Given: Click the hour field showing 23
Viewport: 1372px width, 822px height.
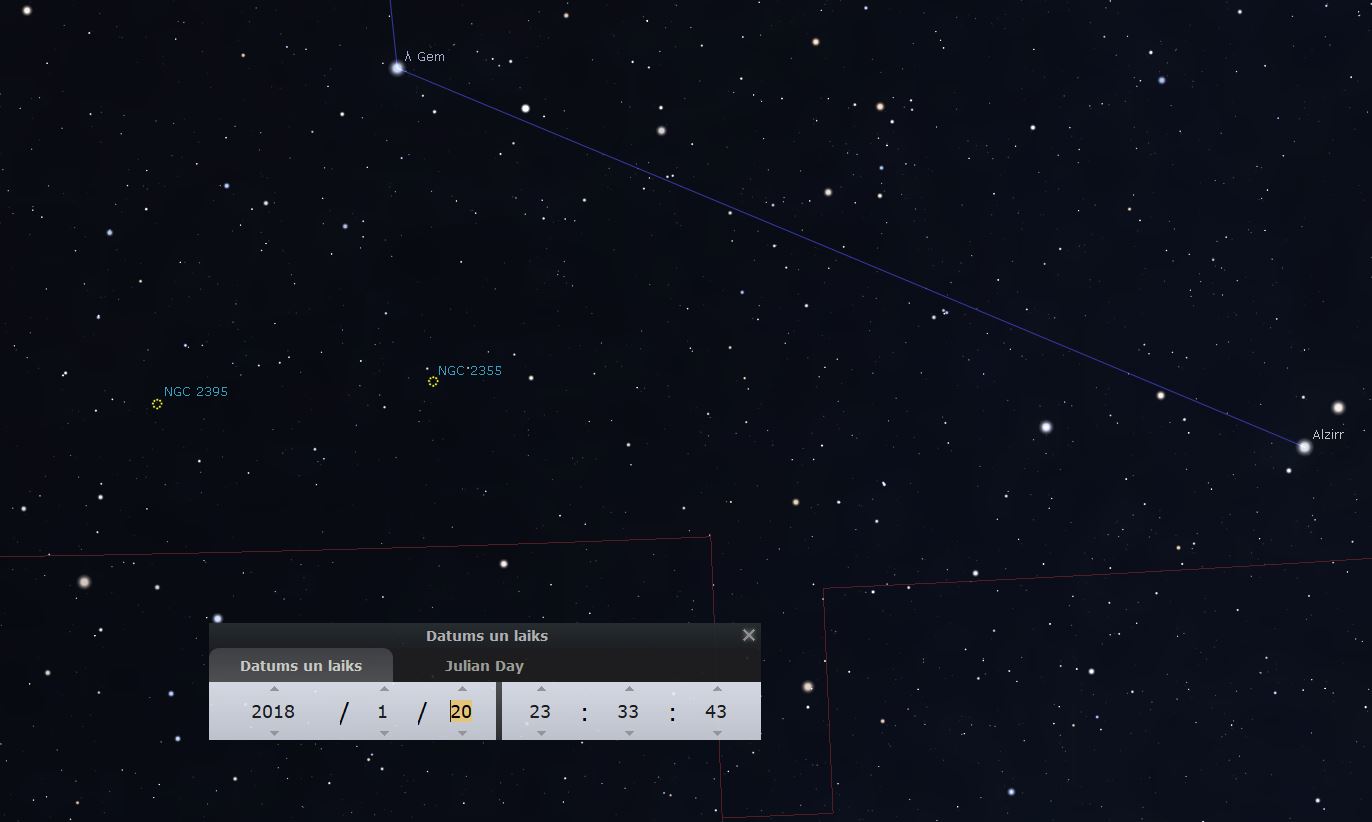Looking at the screenshot, I should tap(540, 712).
